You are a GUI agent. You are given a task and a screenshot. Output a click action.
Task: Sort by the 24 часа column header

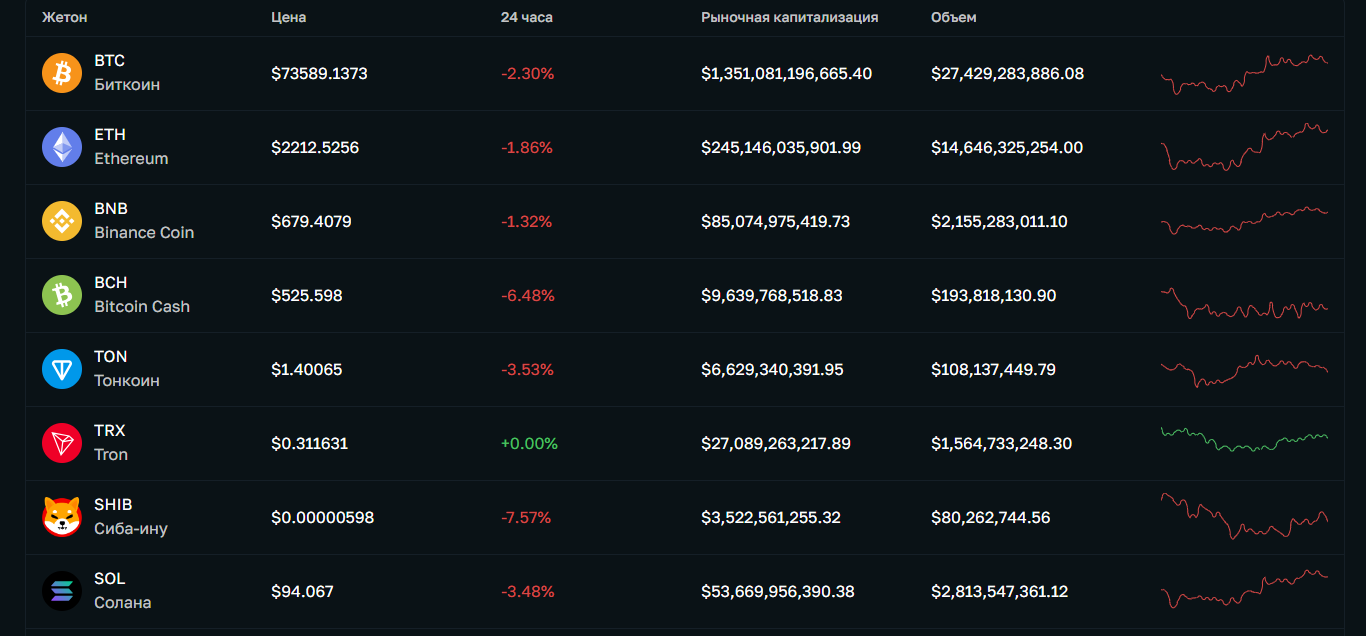[x=526, y=16]
